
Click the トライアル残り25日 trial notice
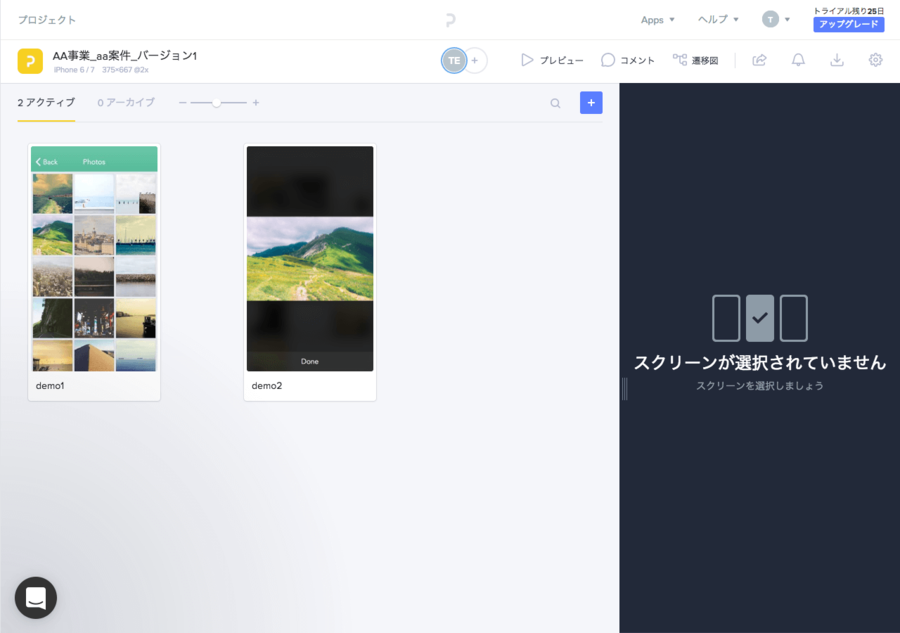pyautogui.click(x=848, y=11)
